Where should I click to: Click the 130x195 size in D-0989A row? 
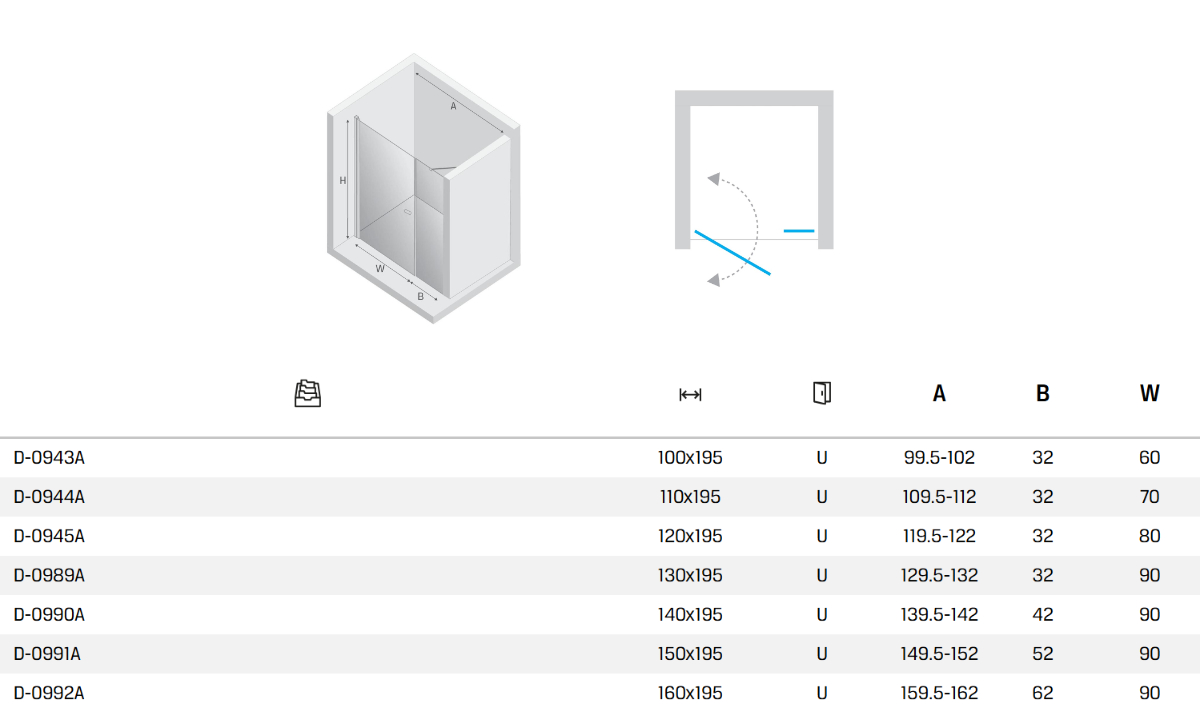(x=690, y=576)
